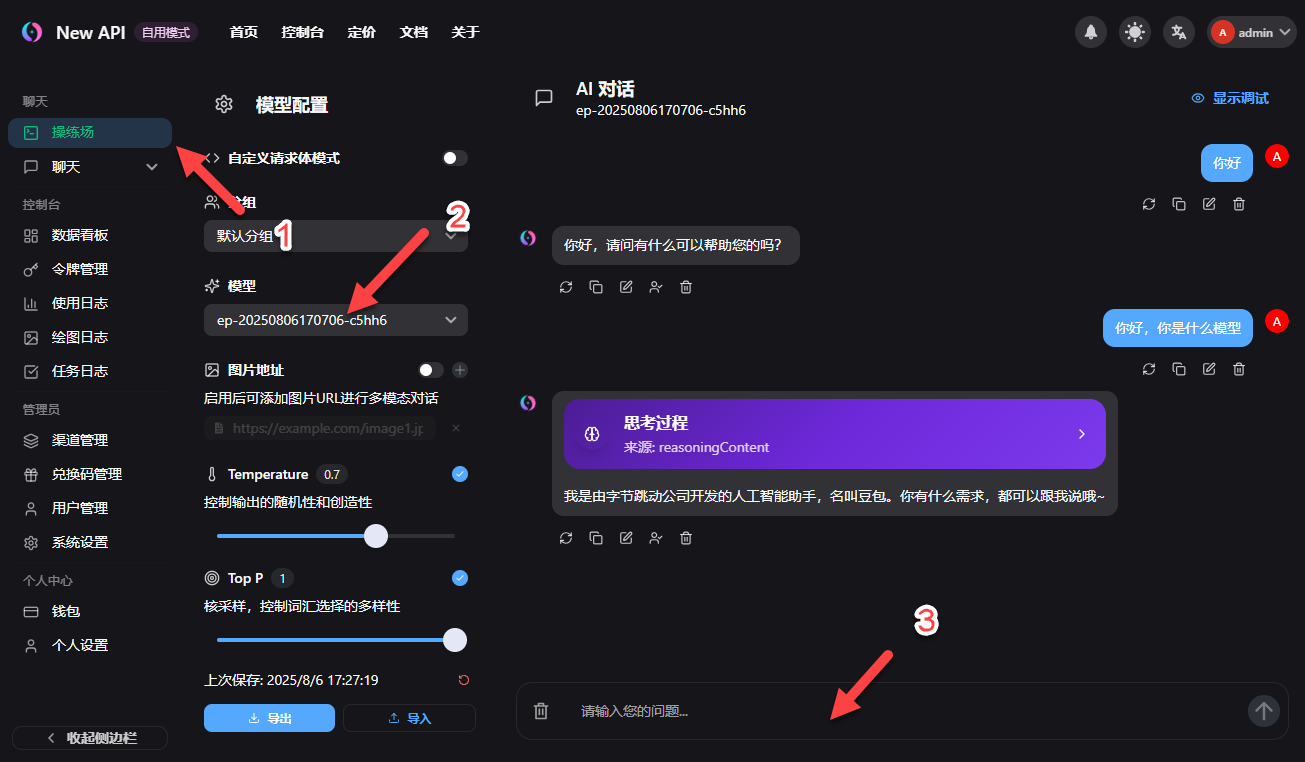Regenerate the assistant's last reply
1305x762 pixels.
pyautogui.click(x=566, y=537)
